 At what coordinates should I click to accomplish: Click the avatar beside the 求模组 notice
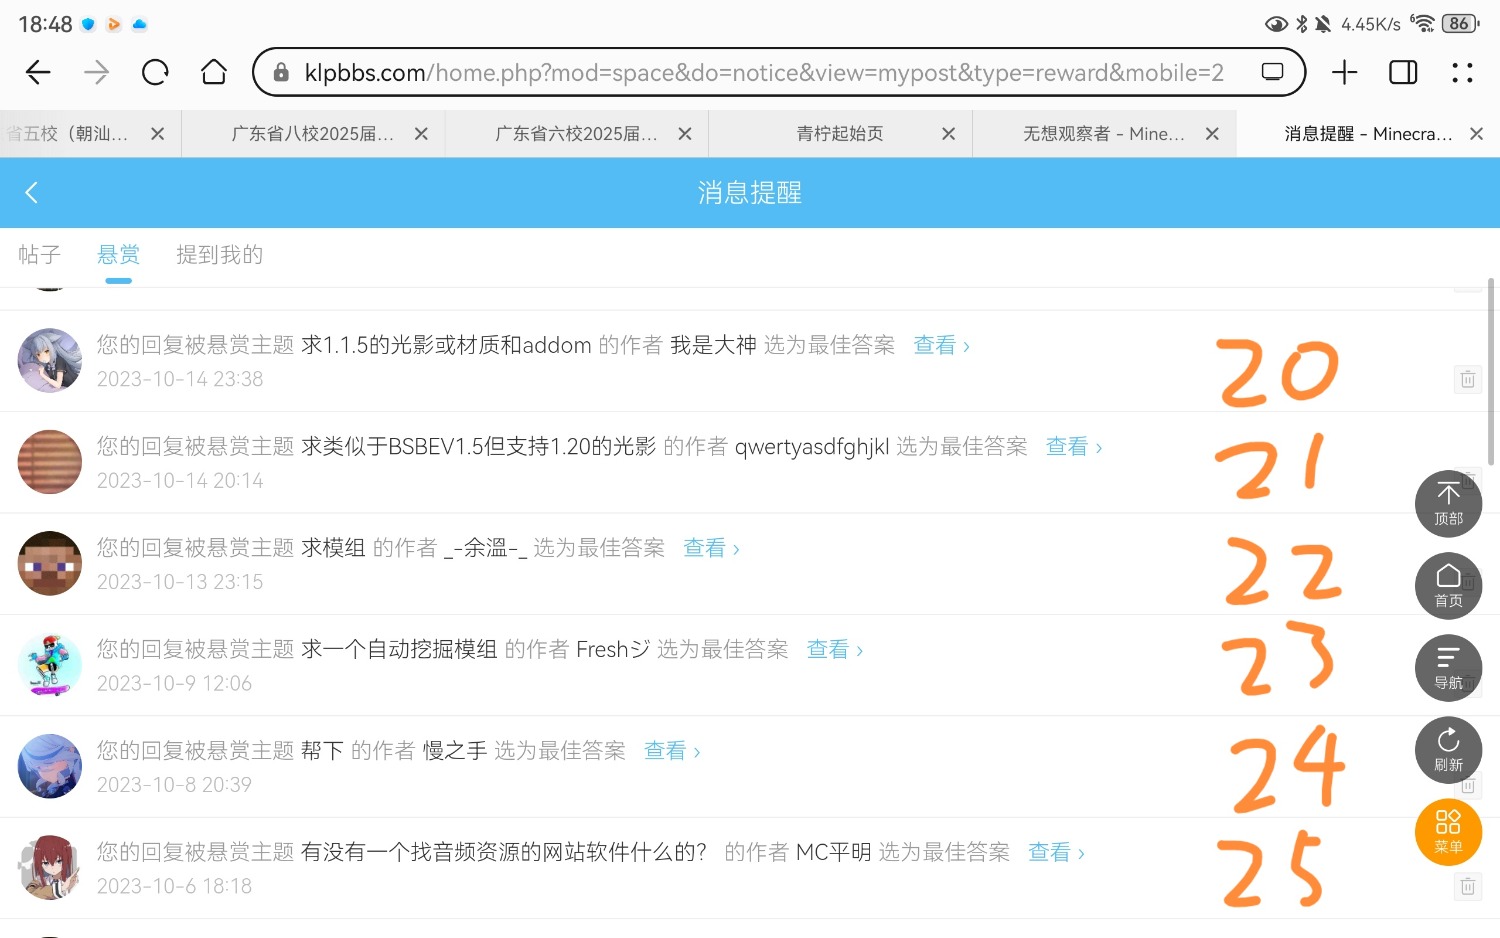[50, 563]
